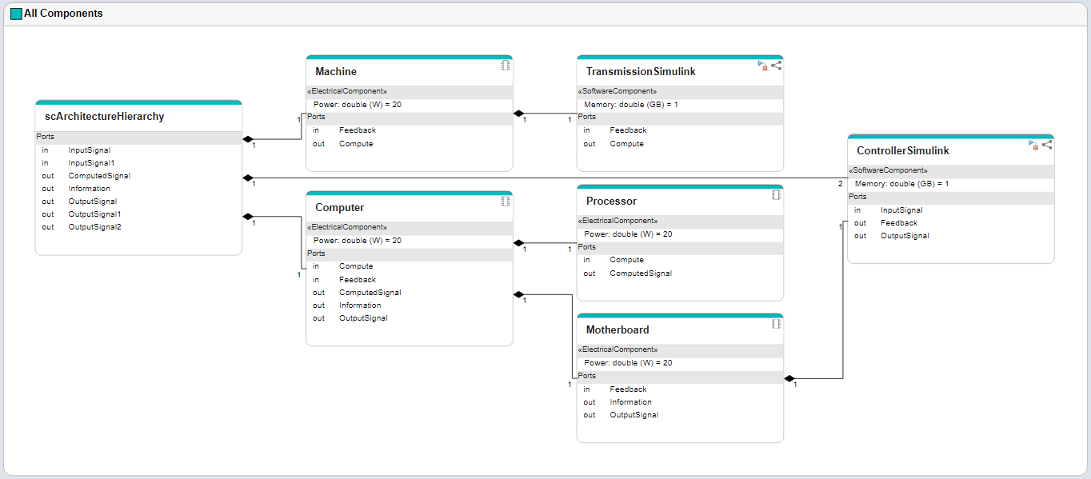Image resolution: width=1091 pixels, height=479 pixels.
Task: Click the Information port in scArchitectureHierarchy
Action: 89,188
